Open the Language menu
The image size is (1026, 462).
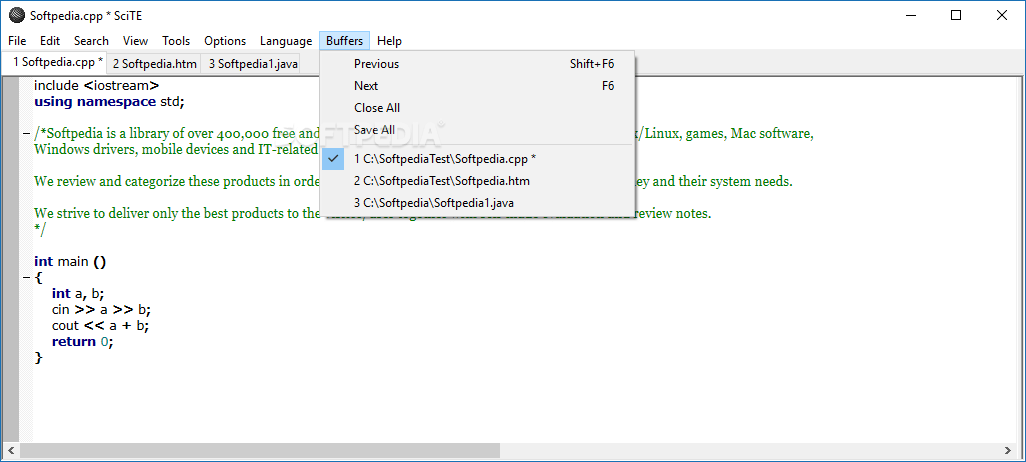pos(286,41)
